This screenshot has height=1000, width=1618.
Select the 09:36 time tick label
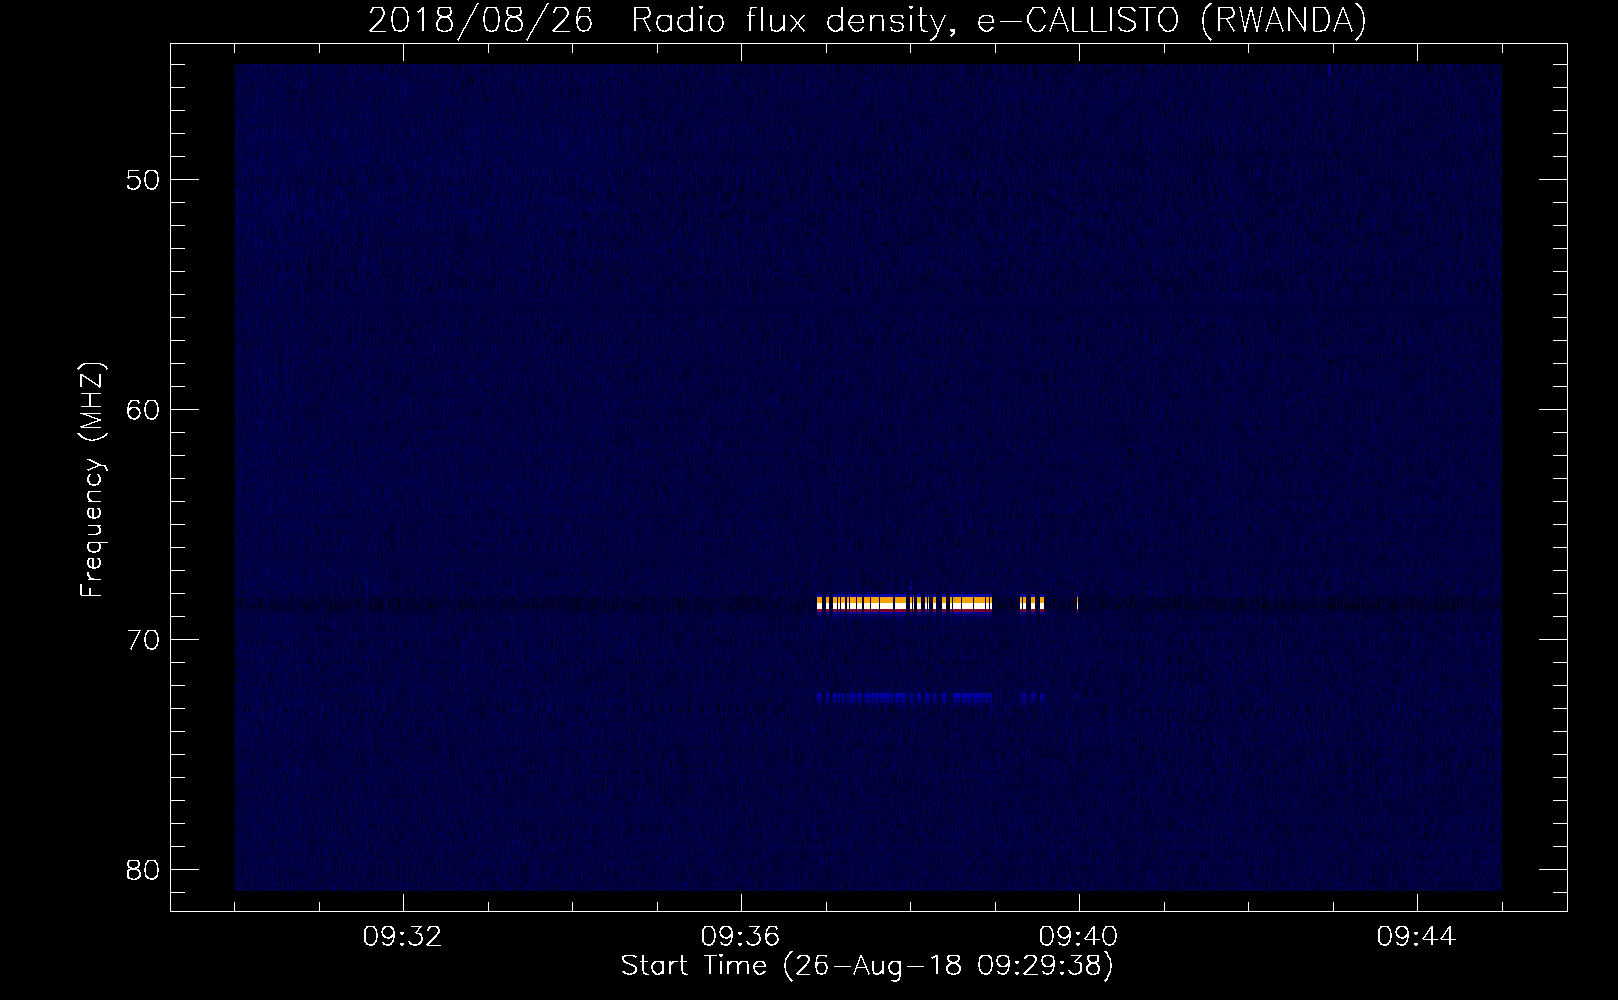pyautogui.click(x=740, y=937)
